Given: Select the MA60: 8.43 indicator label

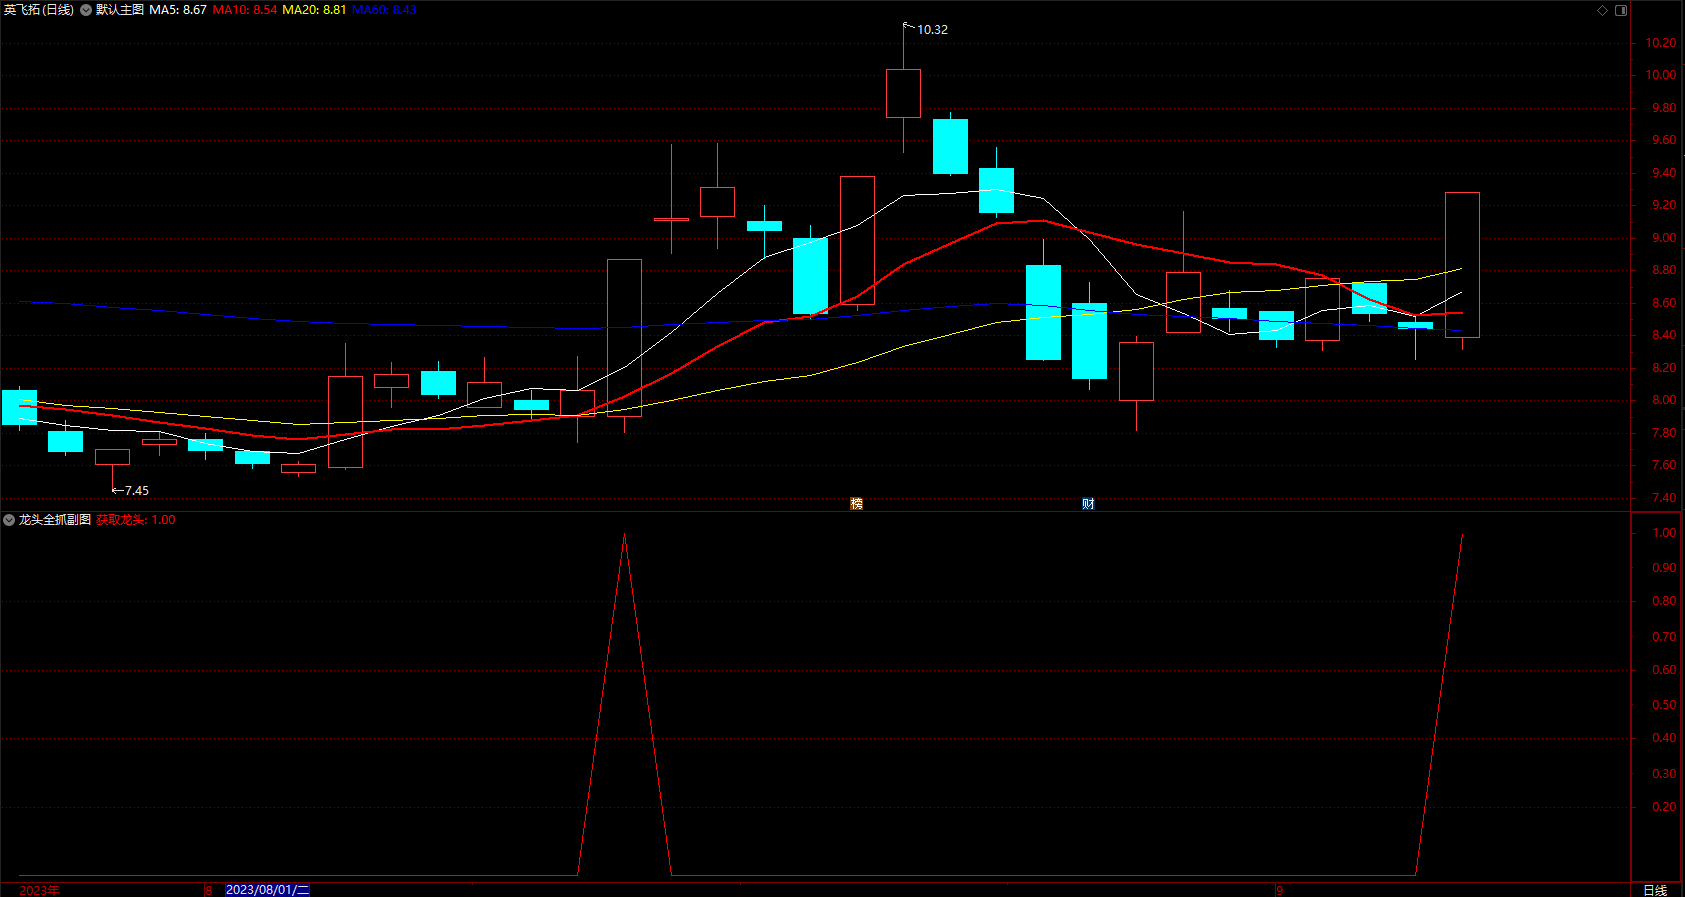Looking at the screenshot, I should (x=384, y=10).
